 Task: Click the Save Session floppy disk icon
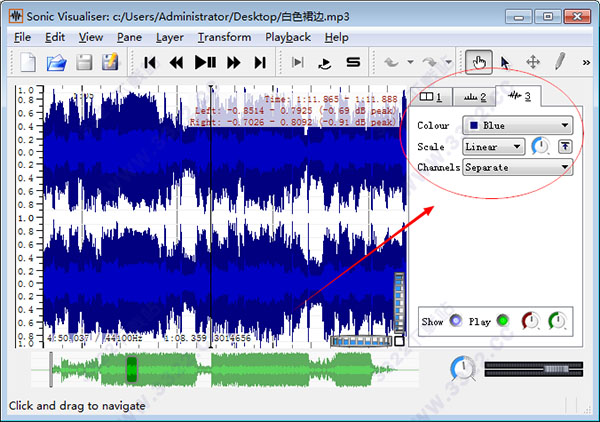(85, 62)
